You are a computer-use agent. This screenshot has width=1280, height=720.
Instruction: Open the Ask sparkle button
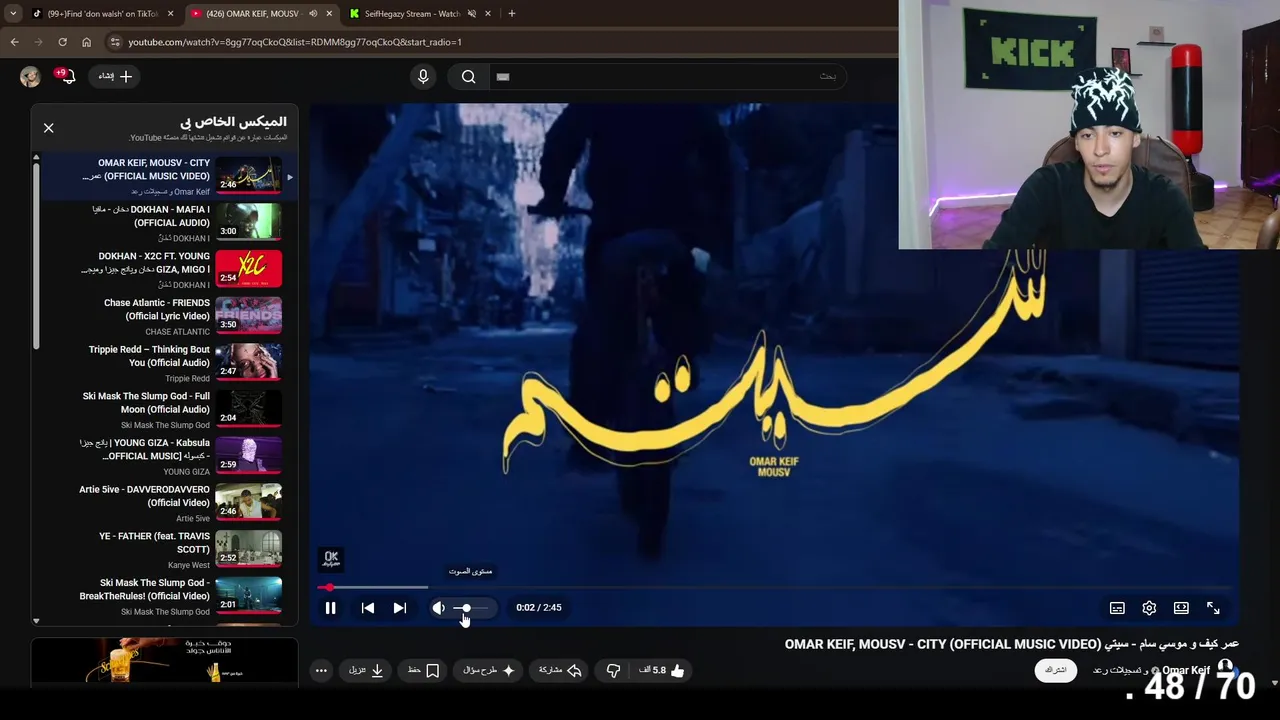[x=489, y=671]
